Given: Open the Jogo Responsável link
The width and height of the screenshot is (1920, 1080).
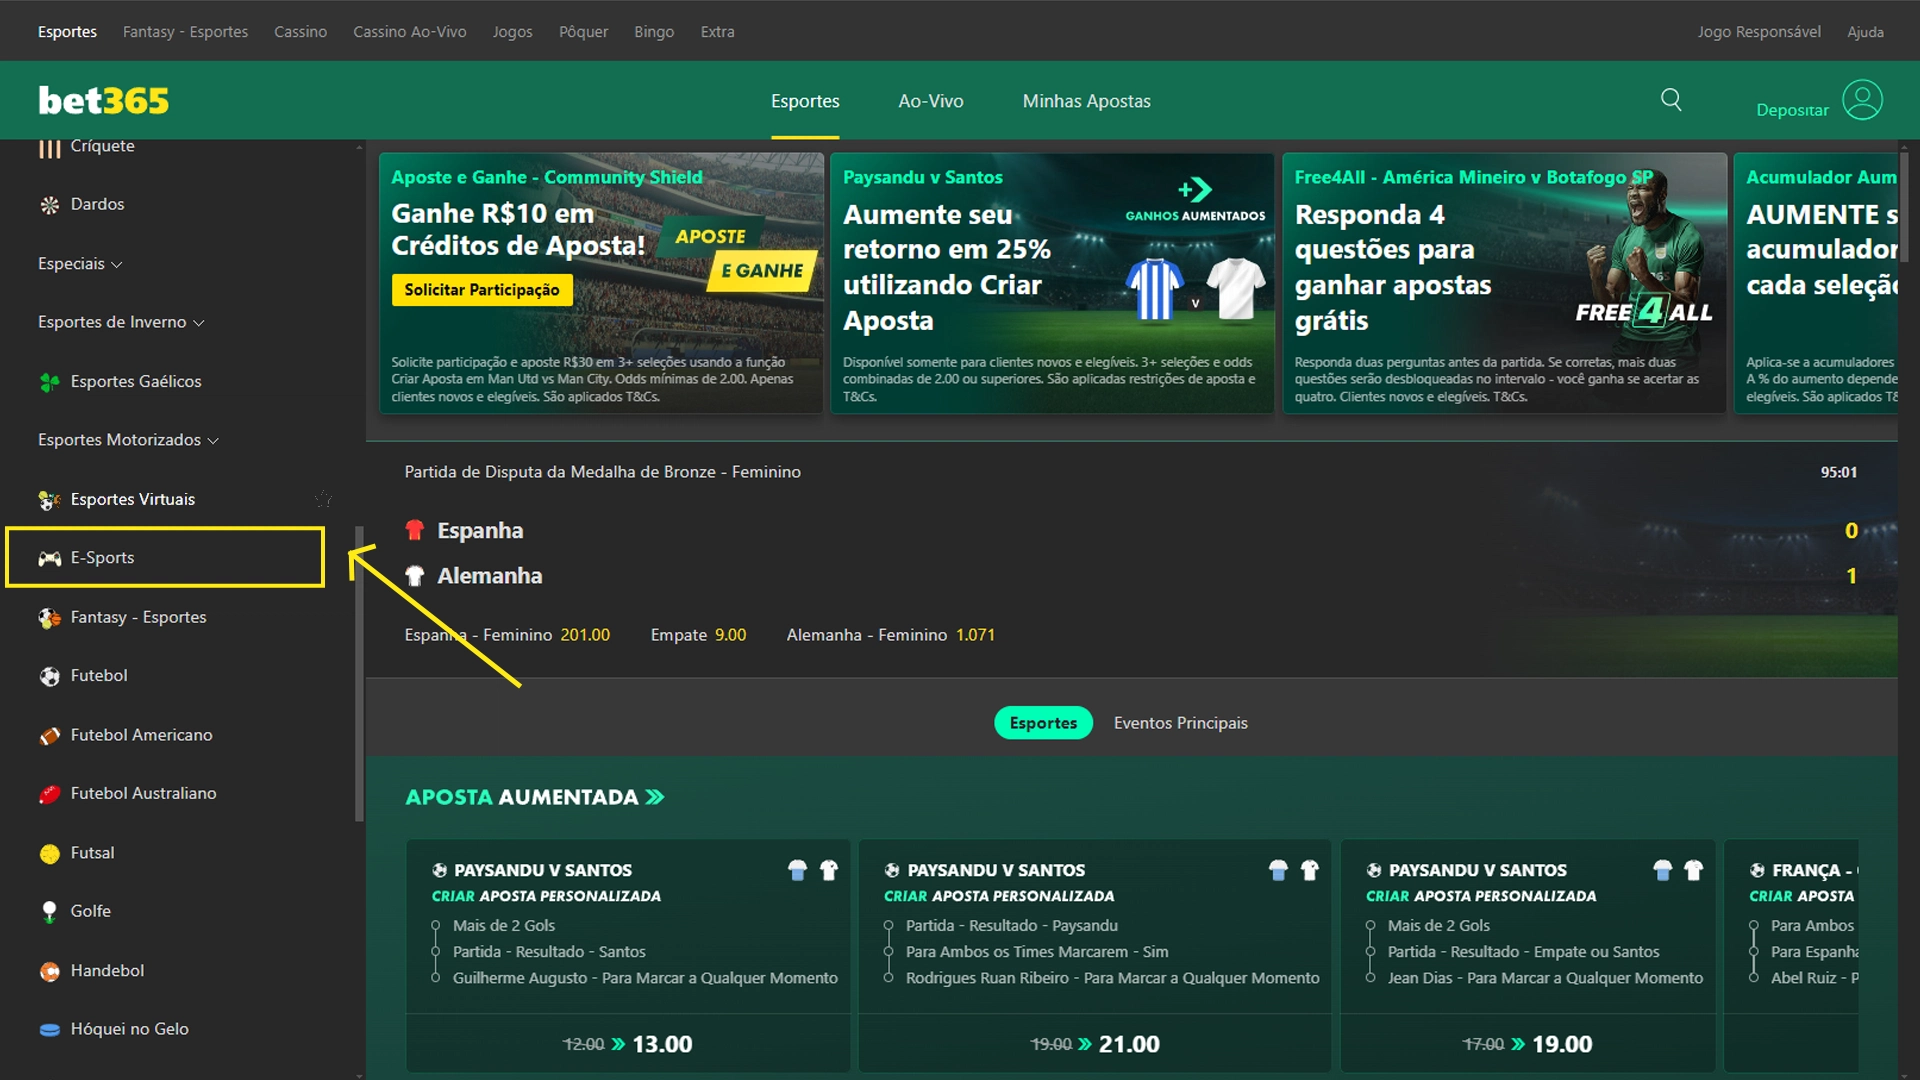Looking at the screenshot, I should pos(1758,32).
